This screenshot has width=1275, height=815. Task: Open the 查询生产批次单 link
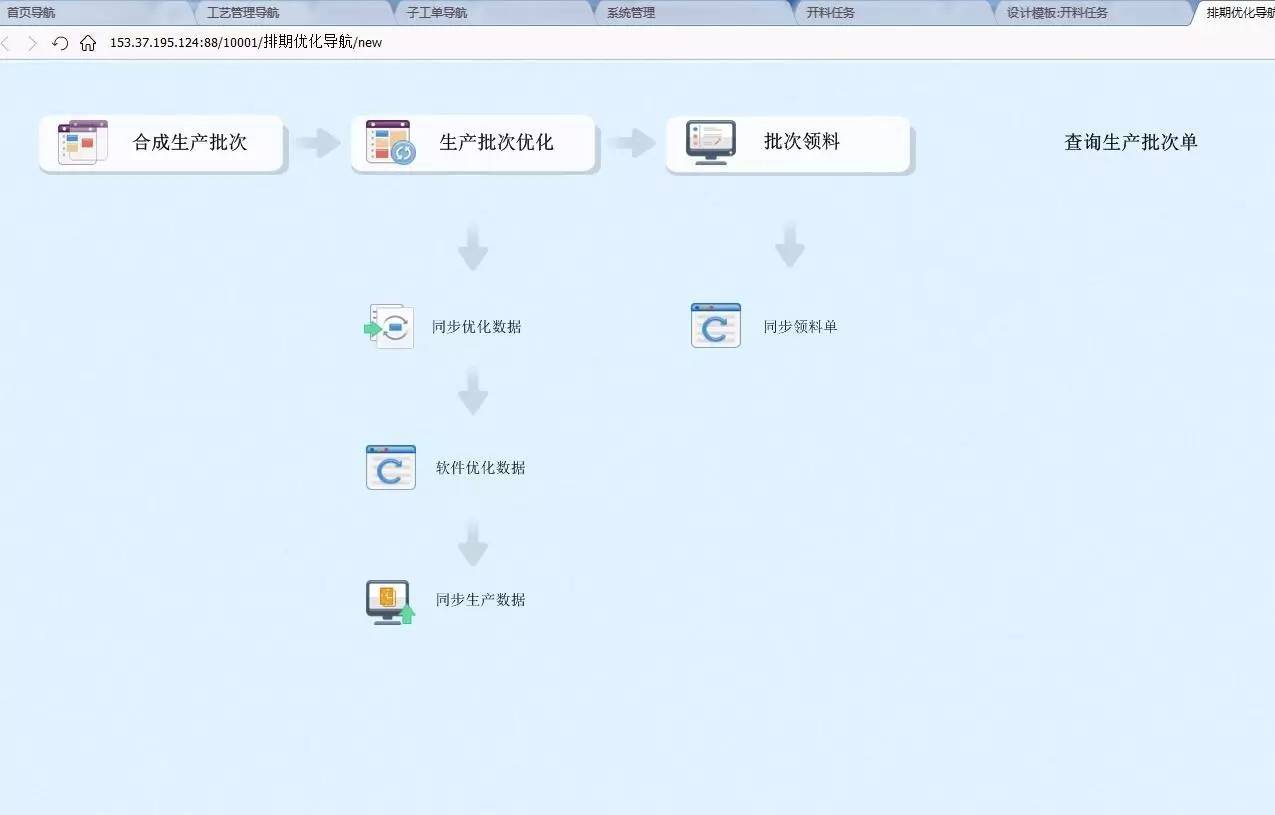(x=1130, y=142)
